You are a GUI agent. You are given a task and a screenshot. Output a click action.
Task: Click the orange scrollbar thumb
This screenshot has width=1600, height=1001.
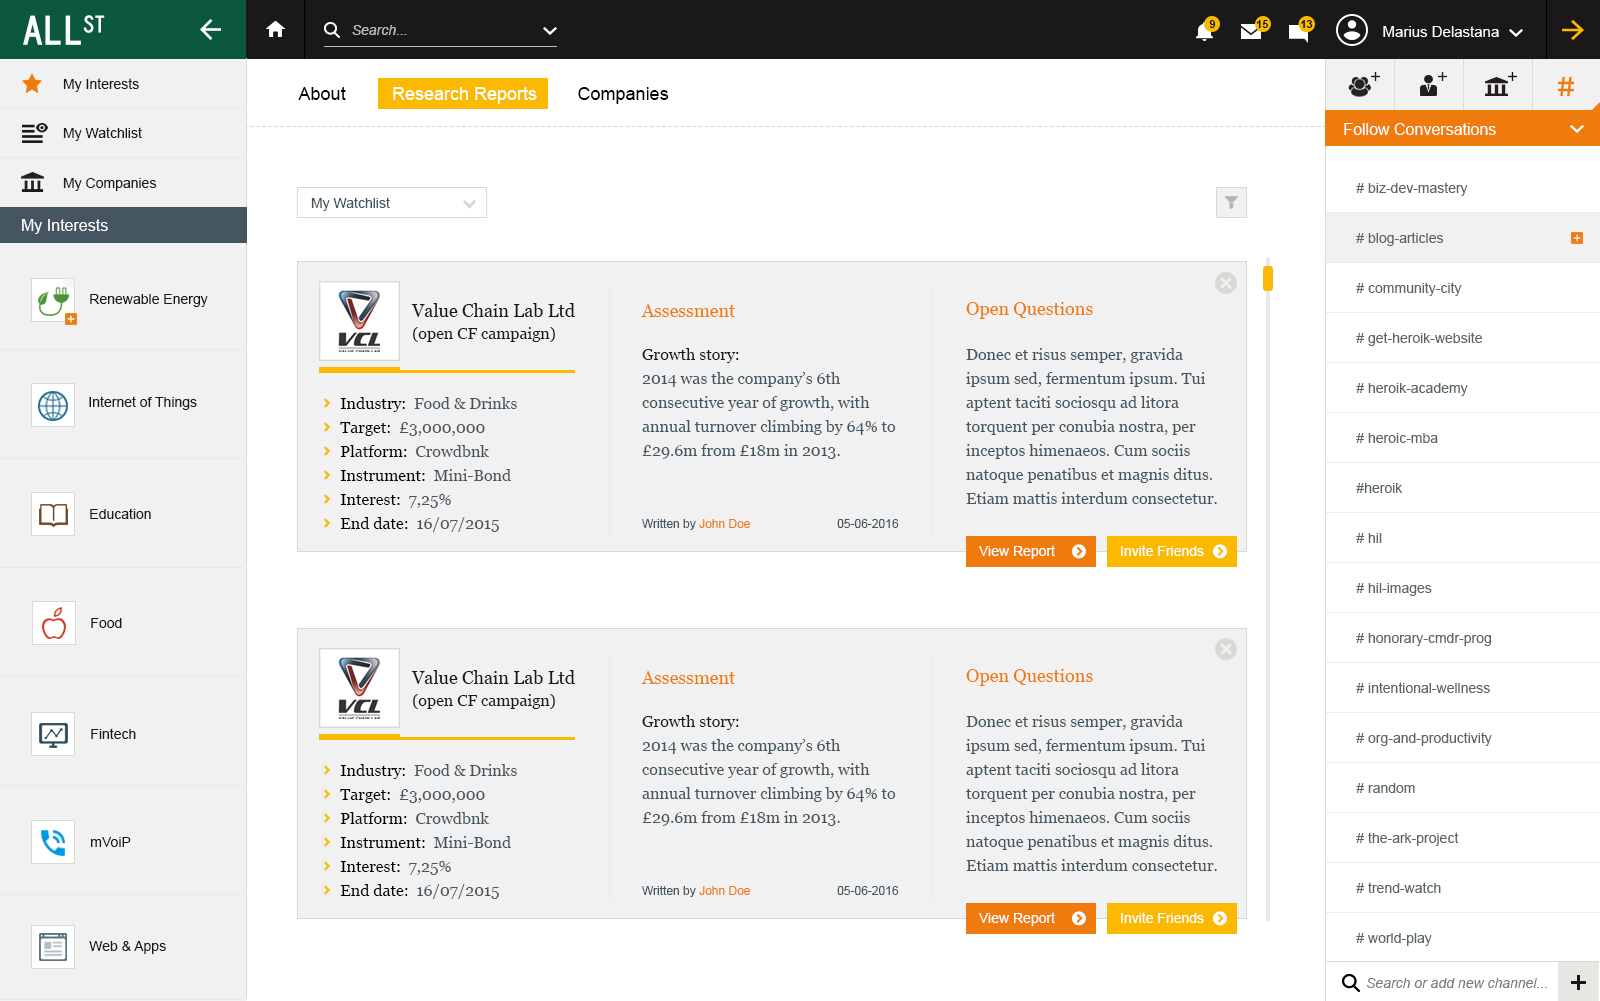coord(1268,278)
